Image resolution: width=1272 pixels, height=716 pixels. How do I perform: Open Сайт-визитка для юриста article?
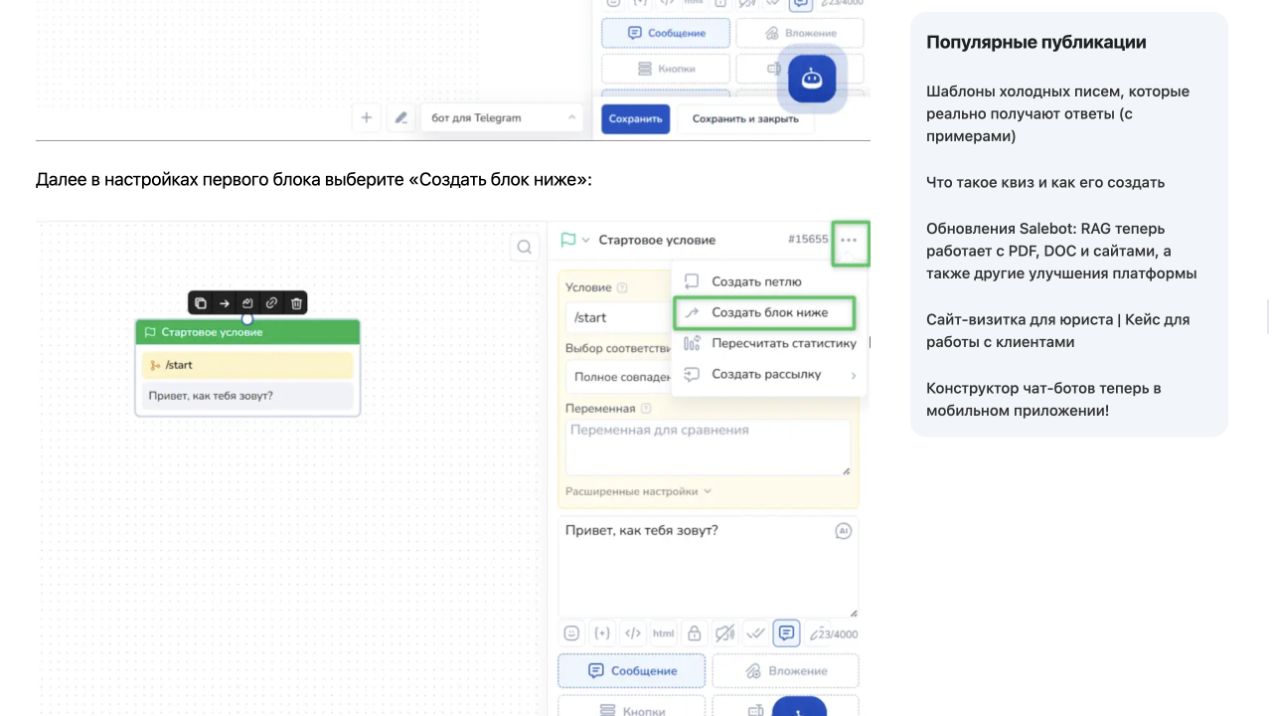point(1058,331)
